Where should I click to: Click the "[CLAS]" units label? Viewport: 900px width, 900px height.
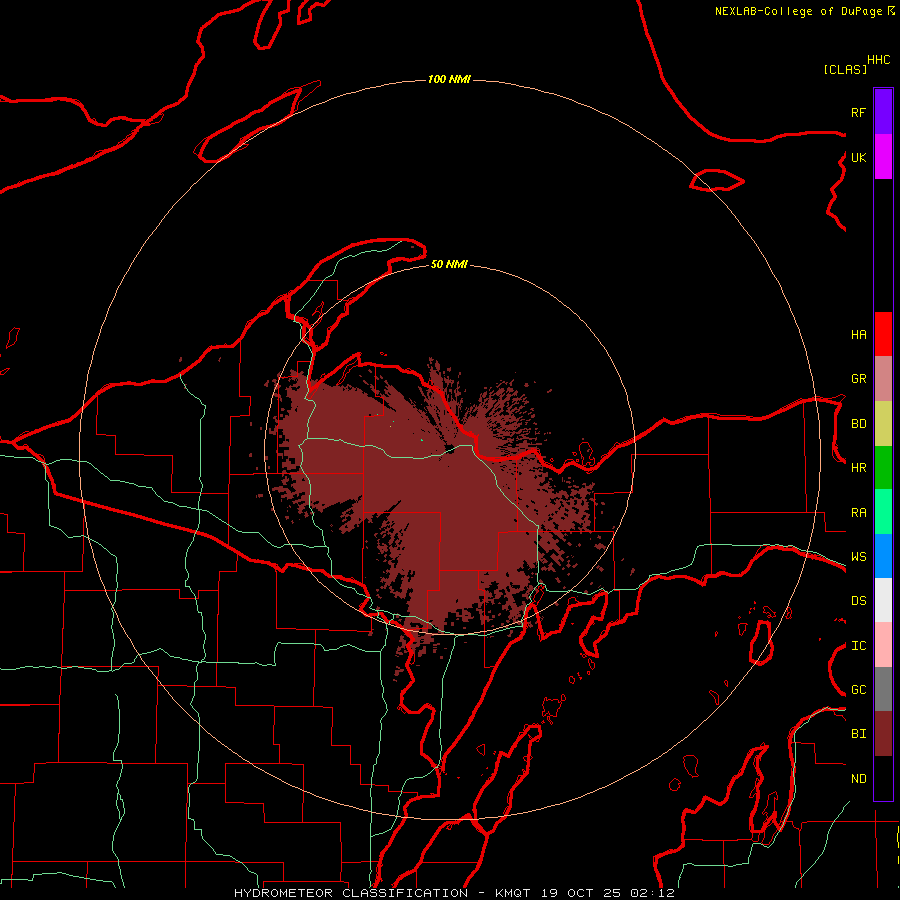click(x=844, y=69)
